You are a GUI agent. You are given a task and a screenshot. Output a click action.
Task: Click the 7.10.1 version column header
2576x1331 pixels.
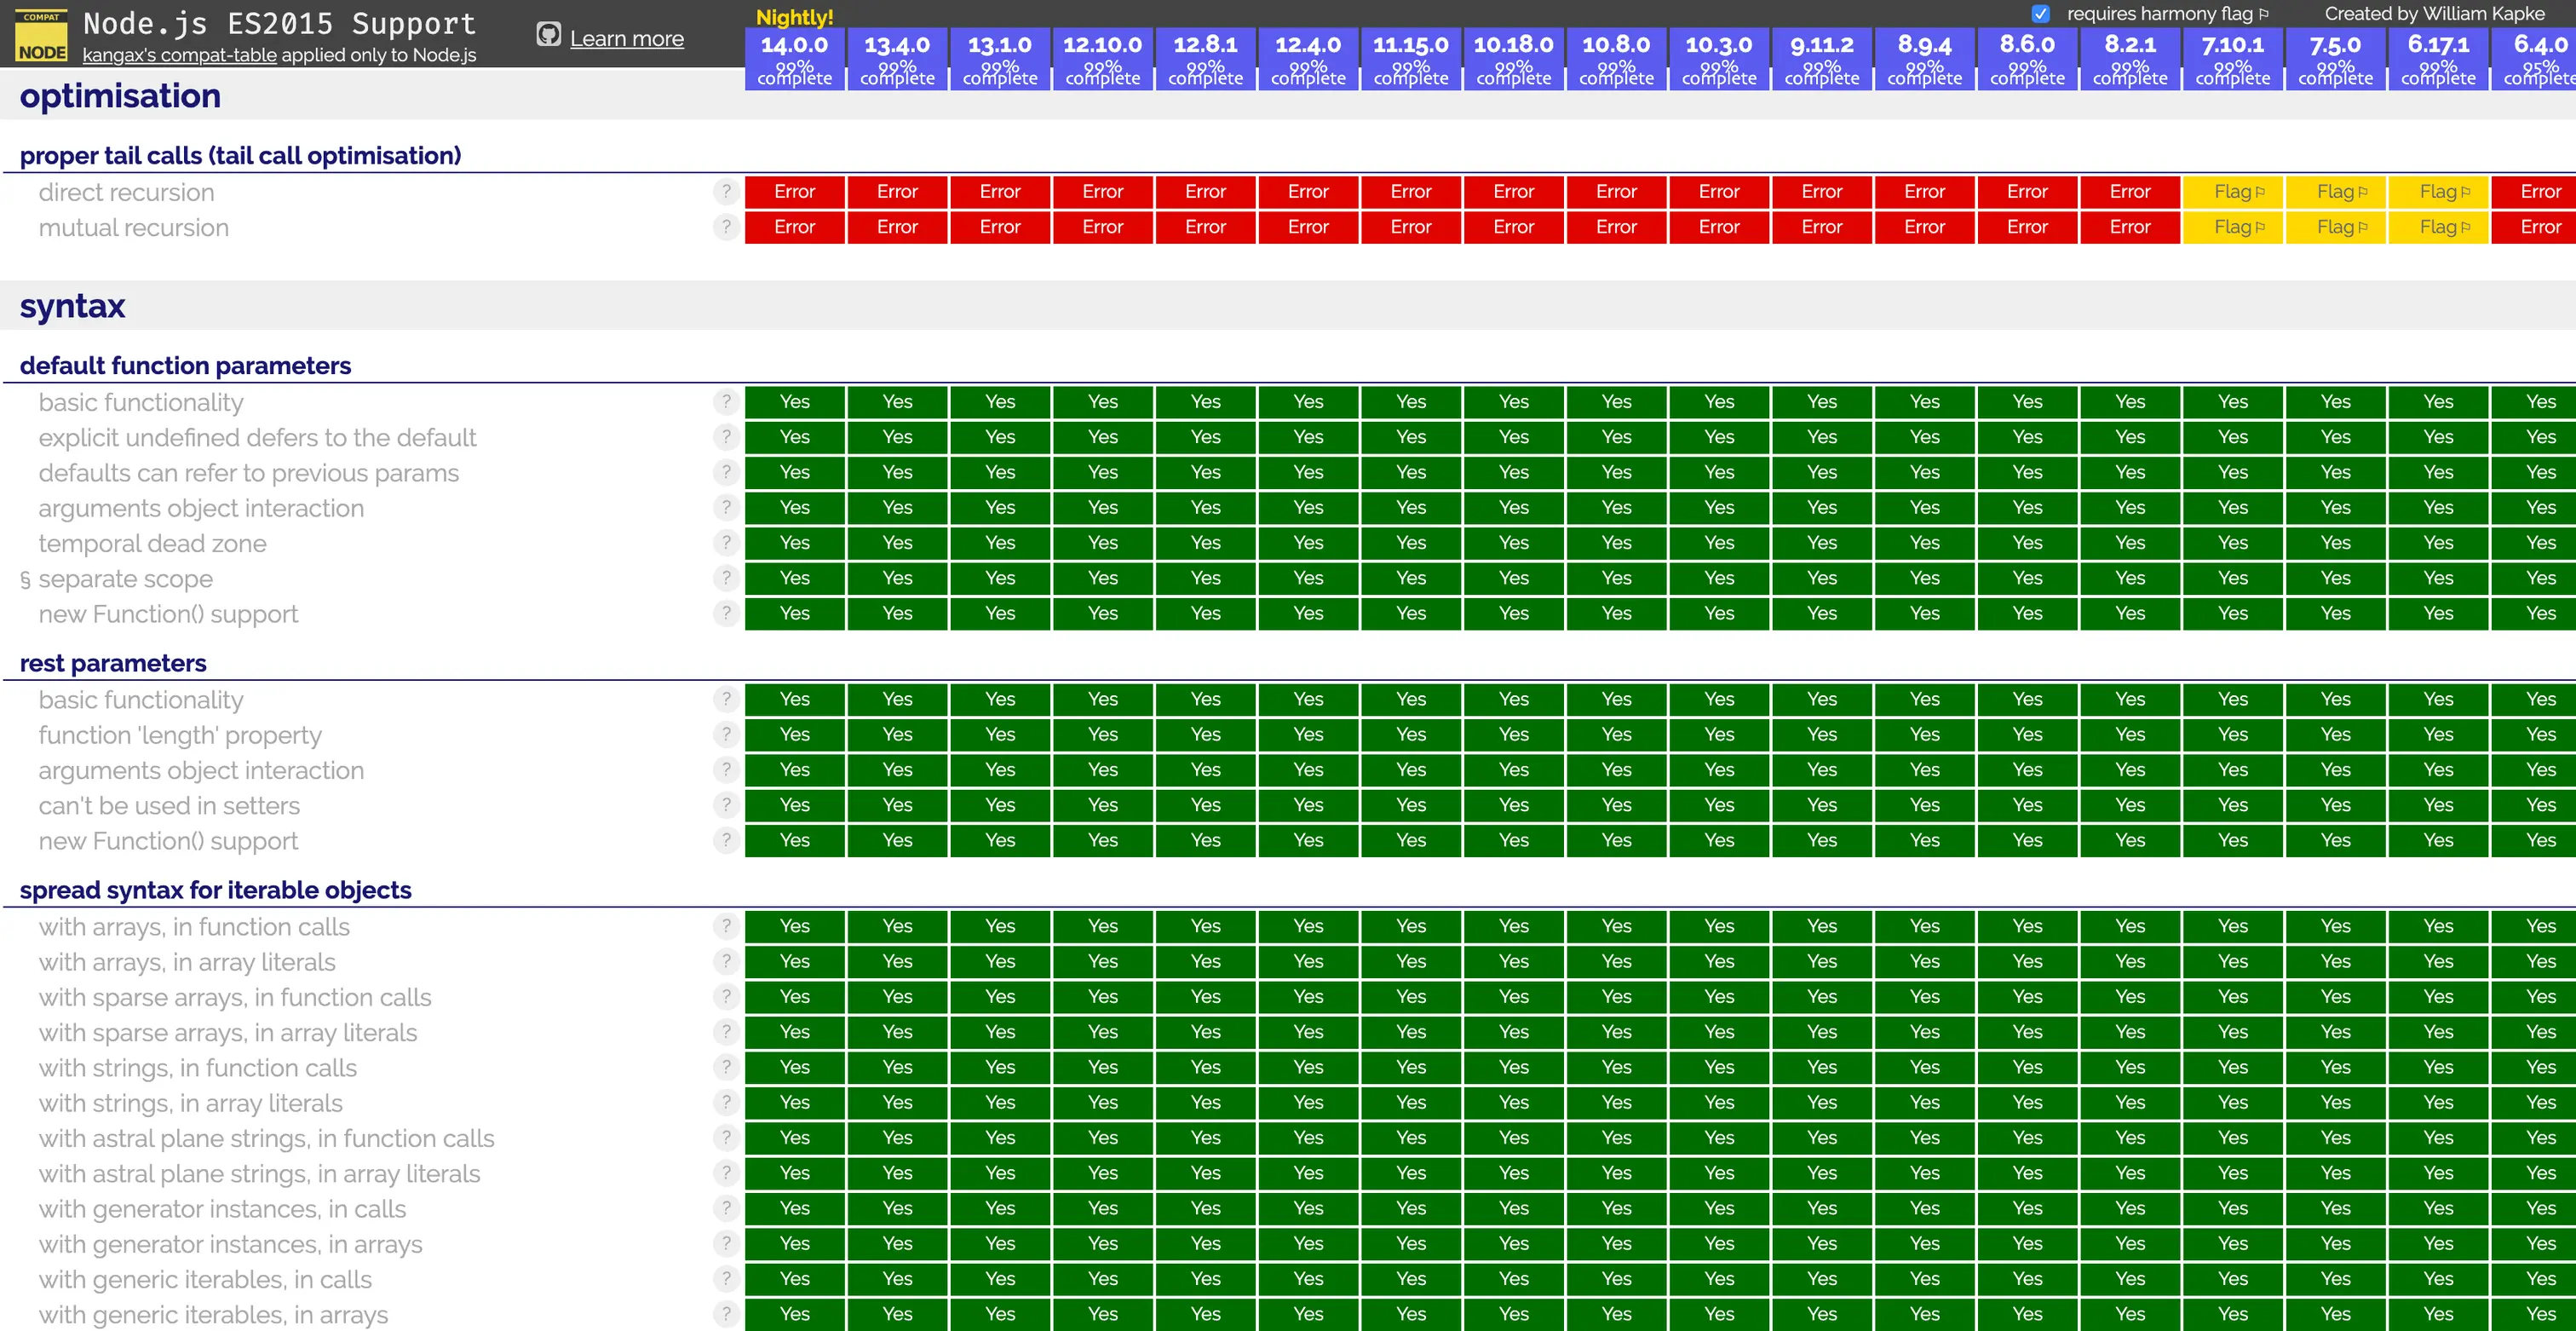(2232, 58)
